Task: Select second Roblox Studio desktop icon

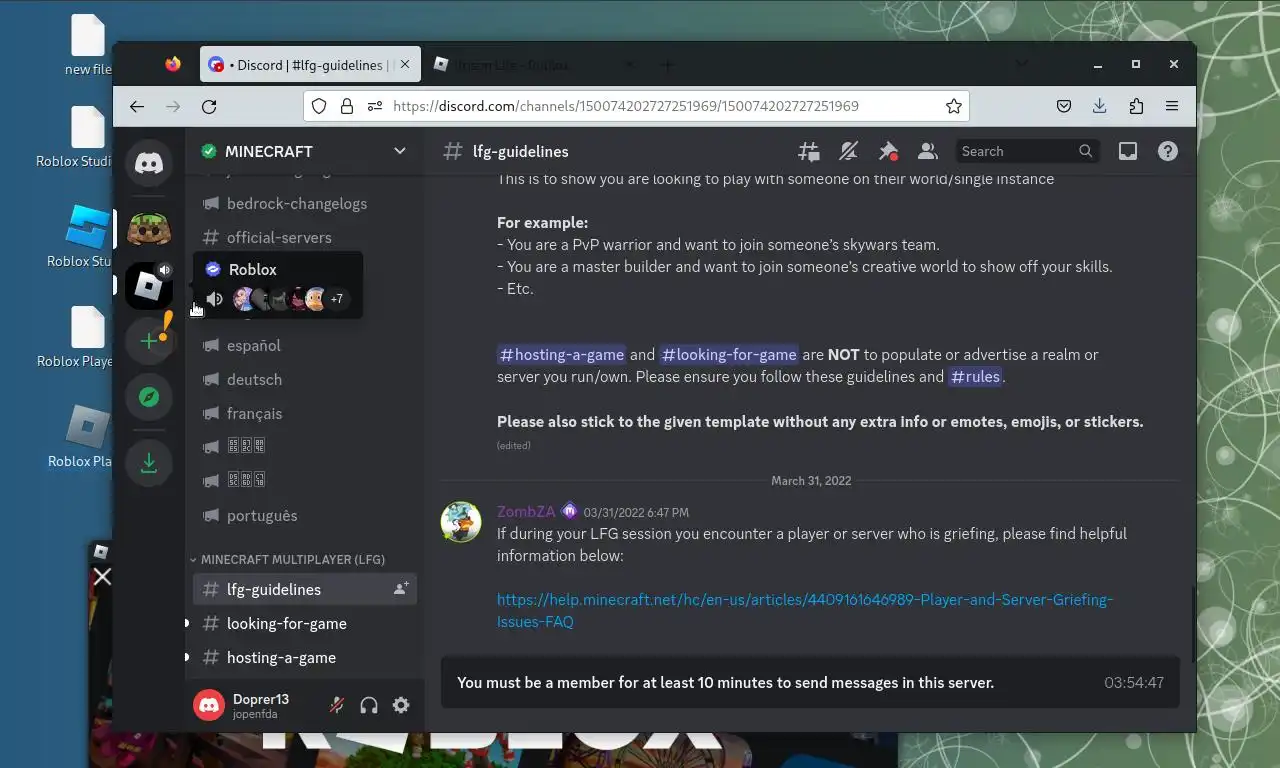Action: (82, 237)
